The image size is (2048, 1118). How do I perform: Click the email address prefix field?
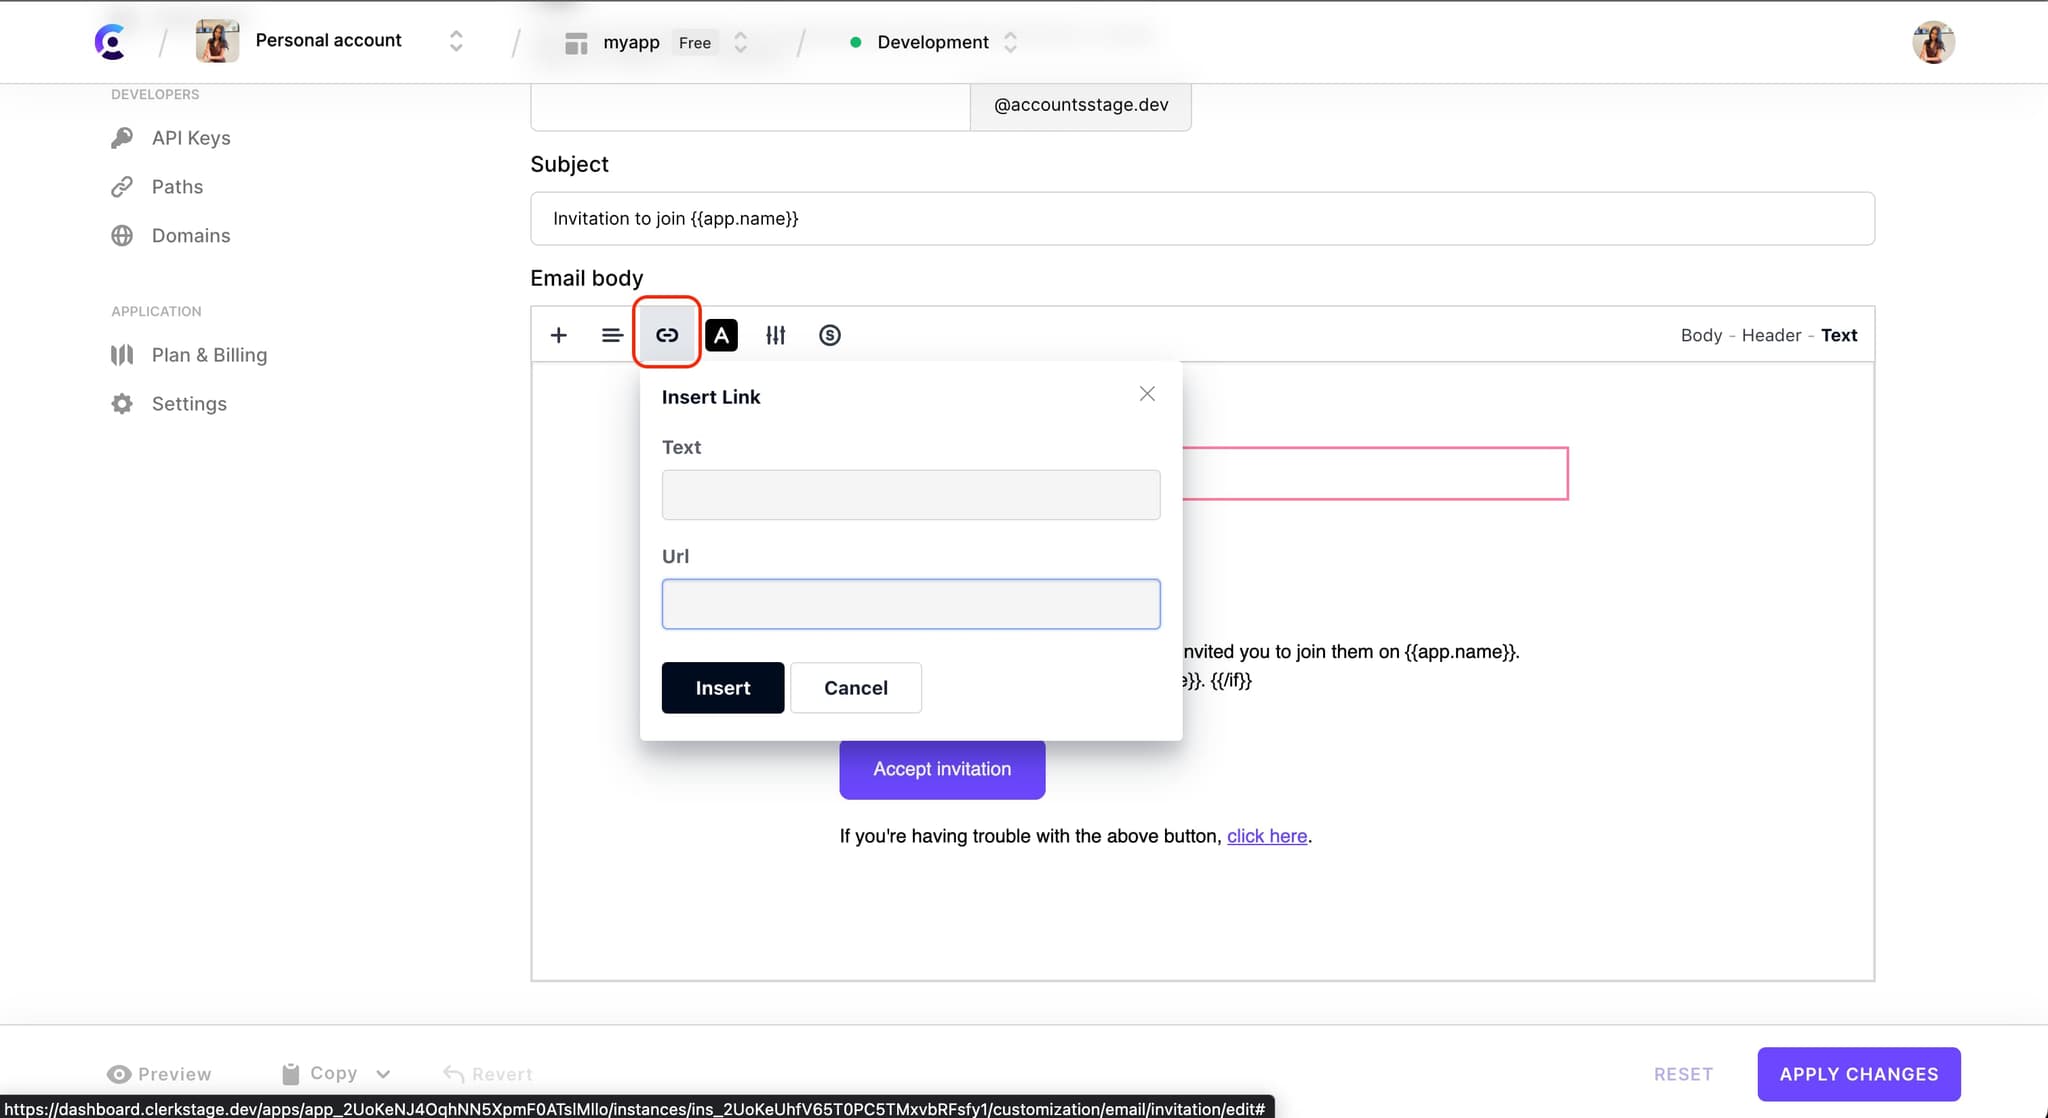point(750,106)
